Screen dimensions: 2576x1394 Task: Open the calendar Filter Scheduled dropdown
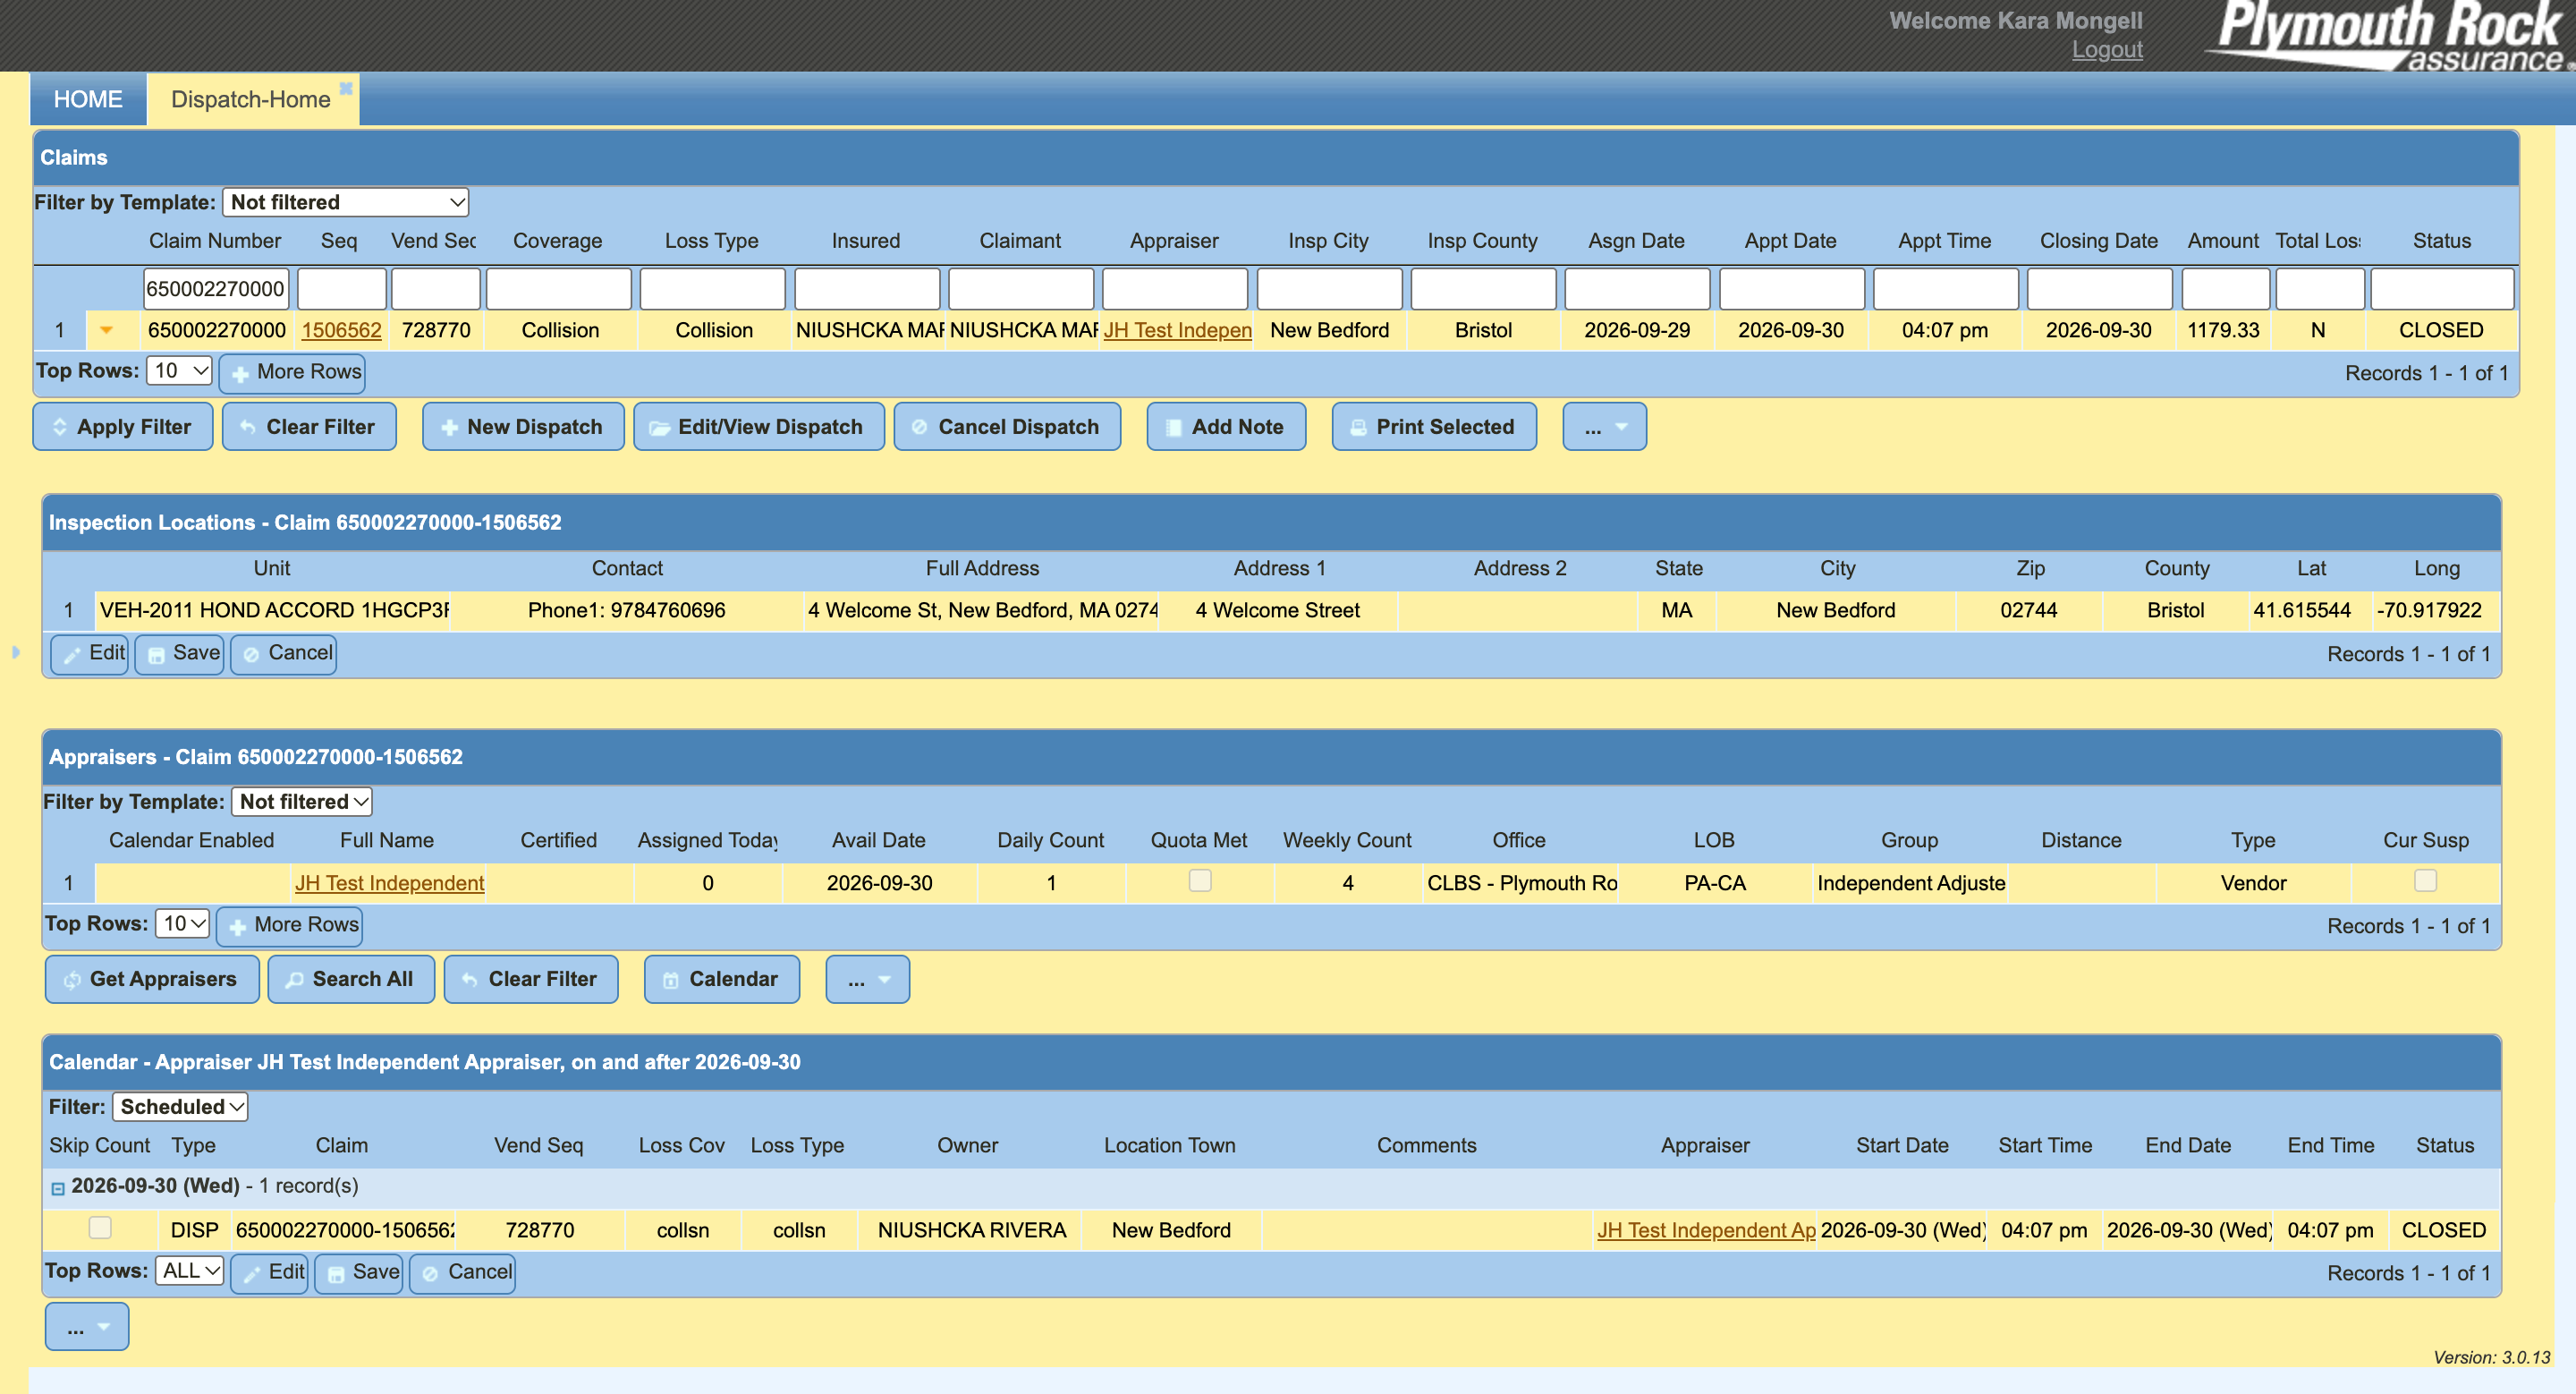[x=180, y=1107]
